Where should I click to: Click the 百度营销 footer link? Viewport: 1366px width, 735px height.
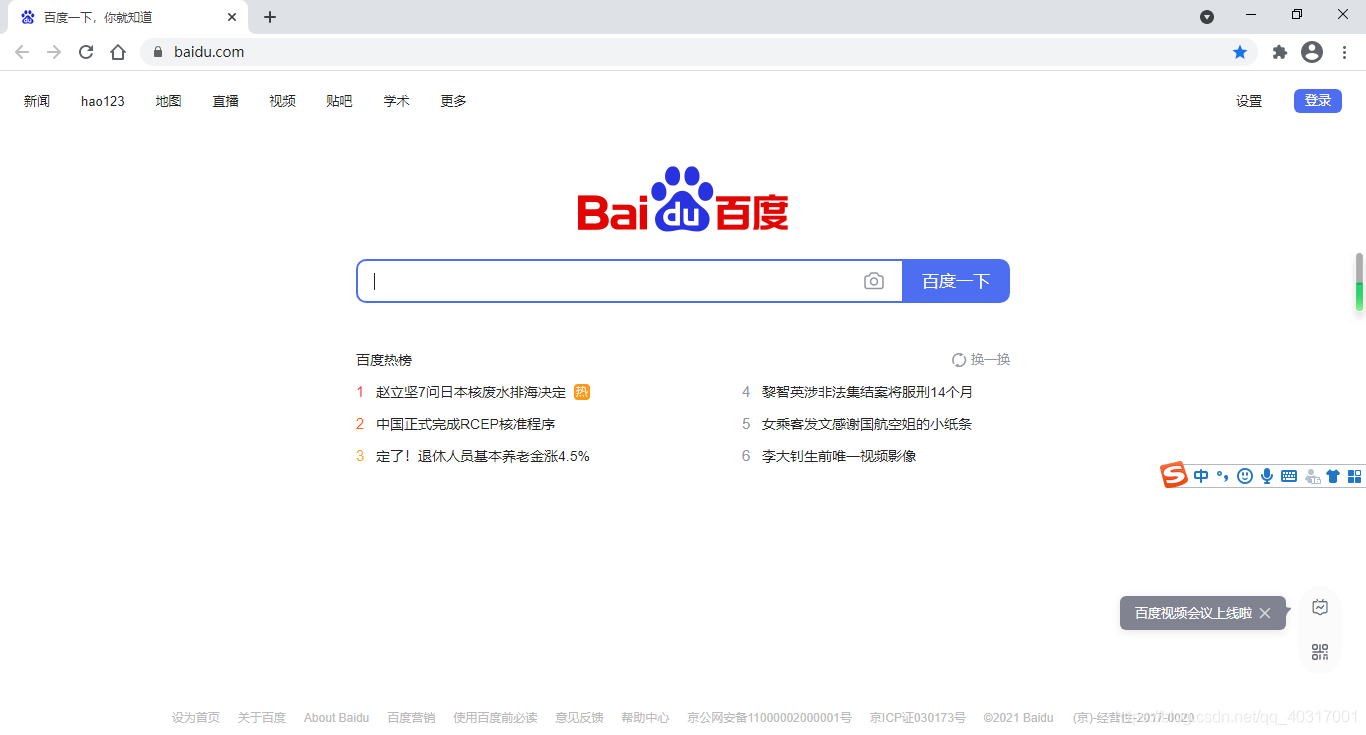point(411,718)
